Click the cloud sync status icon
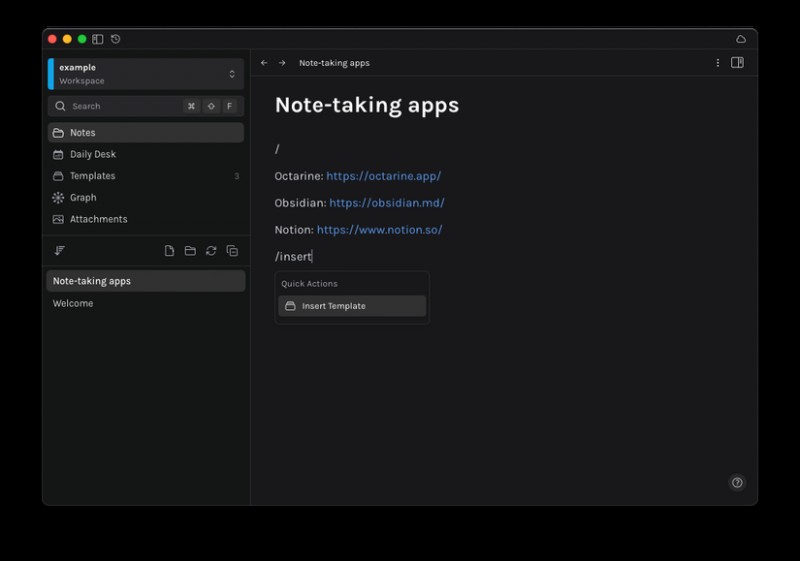Screen dimensions: 800x561 pos(741,39)
